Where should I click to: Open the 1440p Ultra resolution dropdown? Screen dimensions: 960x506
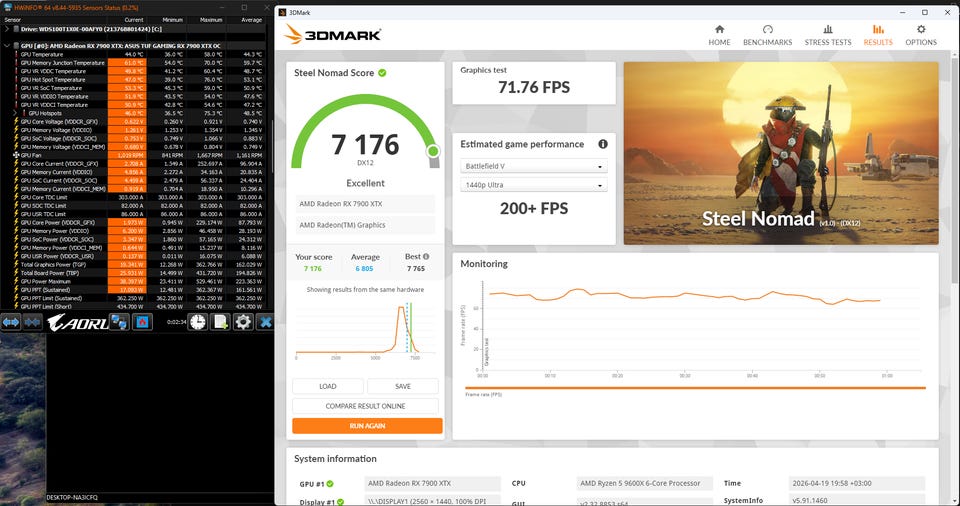[x=533, y=184]
